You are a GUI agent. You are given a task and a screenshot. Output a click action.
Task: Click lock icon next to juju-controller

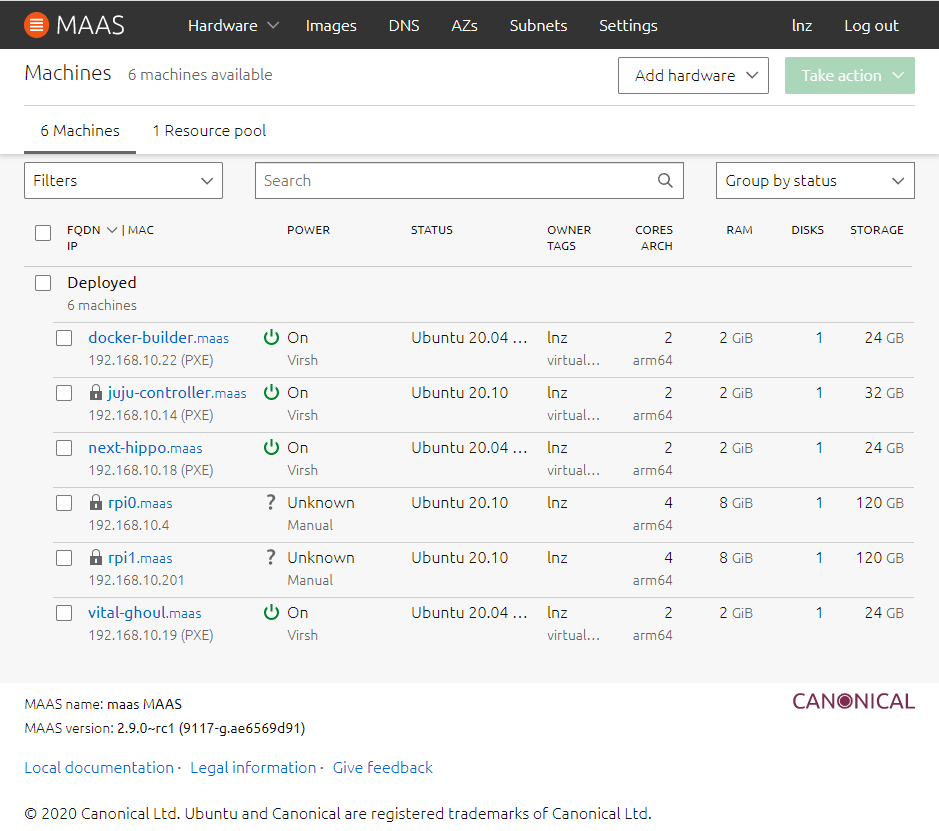96,393
